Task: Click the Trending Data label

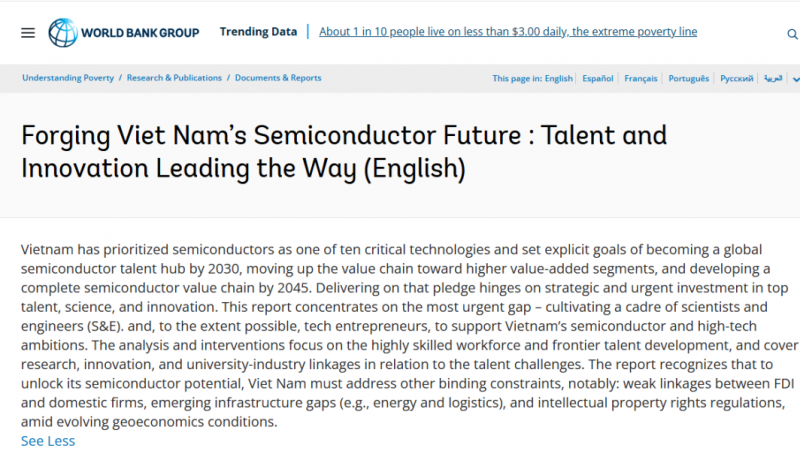Action: point(258,32)
